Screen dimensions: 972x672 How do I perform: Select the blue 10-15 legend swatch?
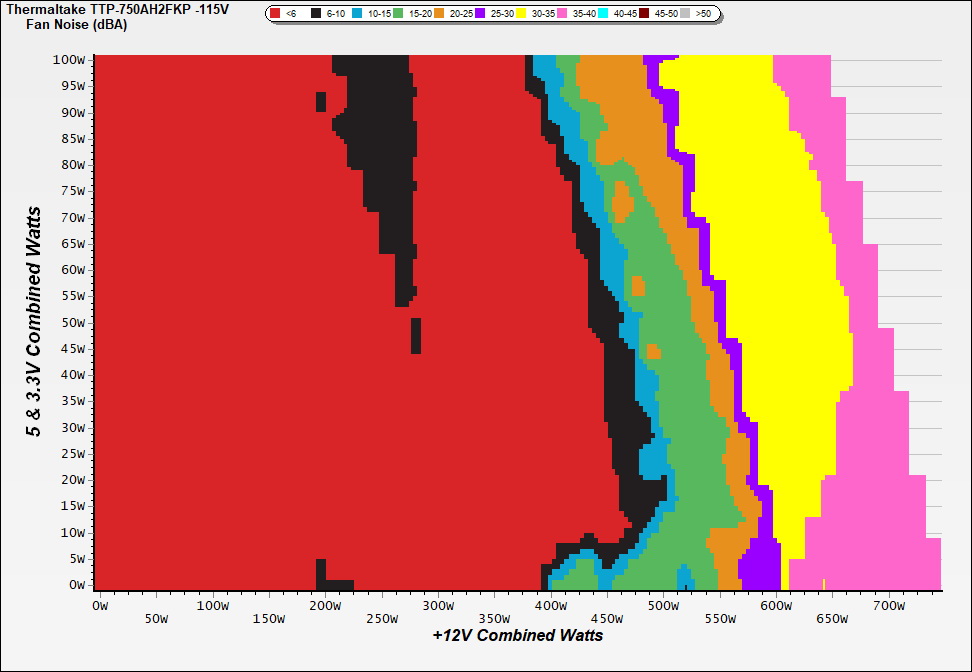357,14
